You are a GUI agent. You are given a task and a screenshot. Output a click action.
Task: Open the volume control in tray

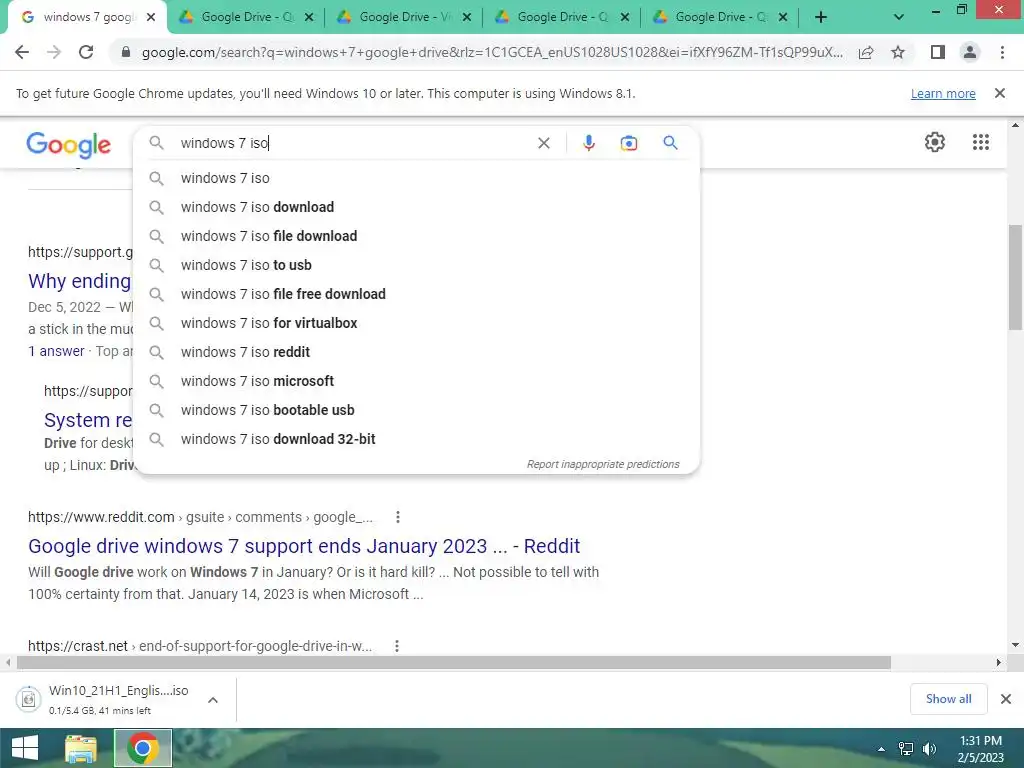pyautogui.click(x=929, y=749)
